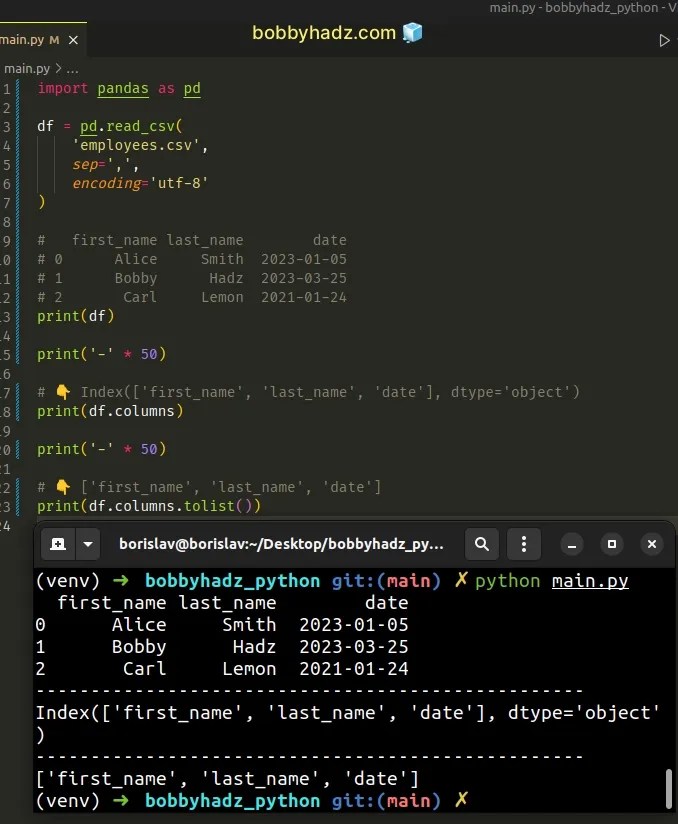The height and width of the screenshot is (824, 678).
Task: Click the 'Bobby' comment row in editor
Action: coord(192,278)
